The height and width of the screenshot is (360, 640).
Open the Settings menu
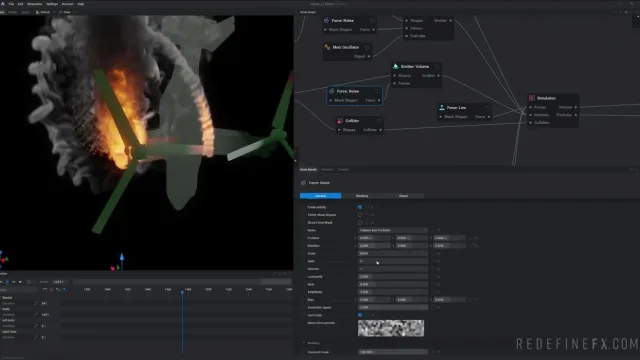(x=52, y=4)
